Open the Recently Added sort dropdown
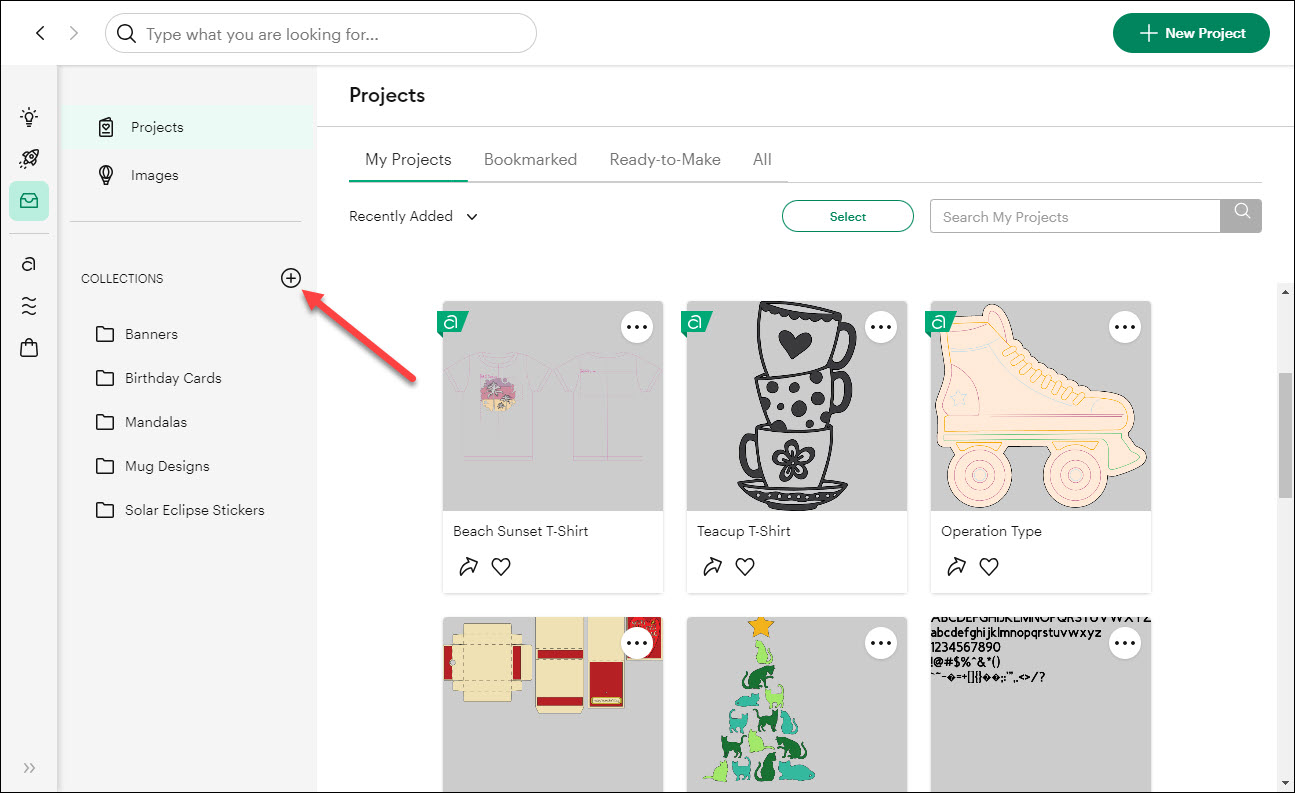This screenshot has width=1295, height=793. coord(413,216)
